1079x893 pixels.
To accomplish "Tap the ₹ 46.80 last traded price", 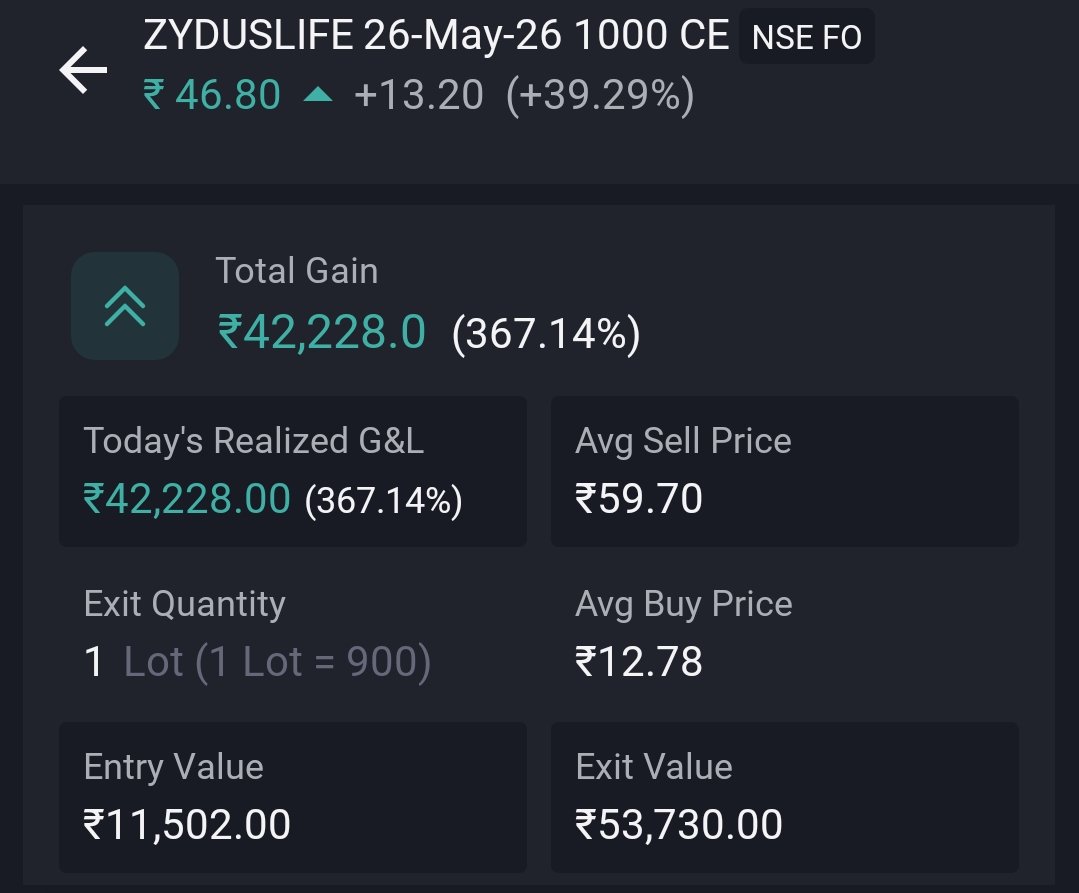I will coord(212,94).
